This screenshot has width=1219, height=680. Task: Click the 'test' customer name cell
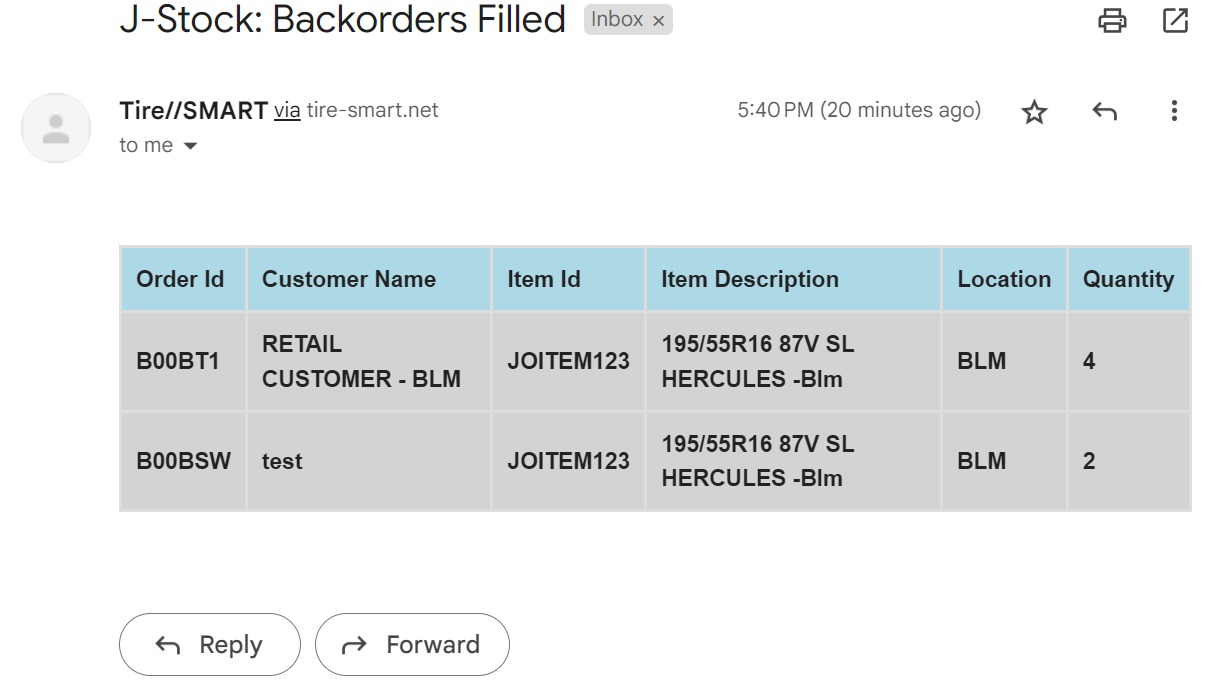point(282,461)
